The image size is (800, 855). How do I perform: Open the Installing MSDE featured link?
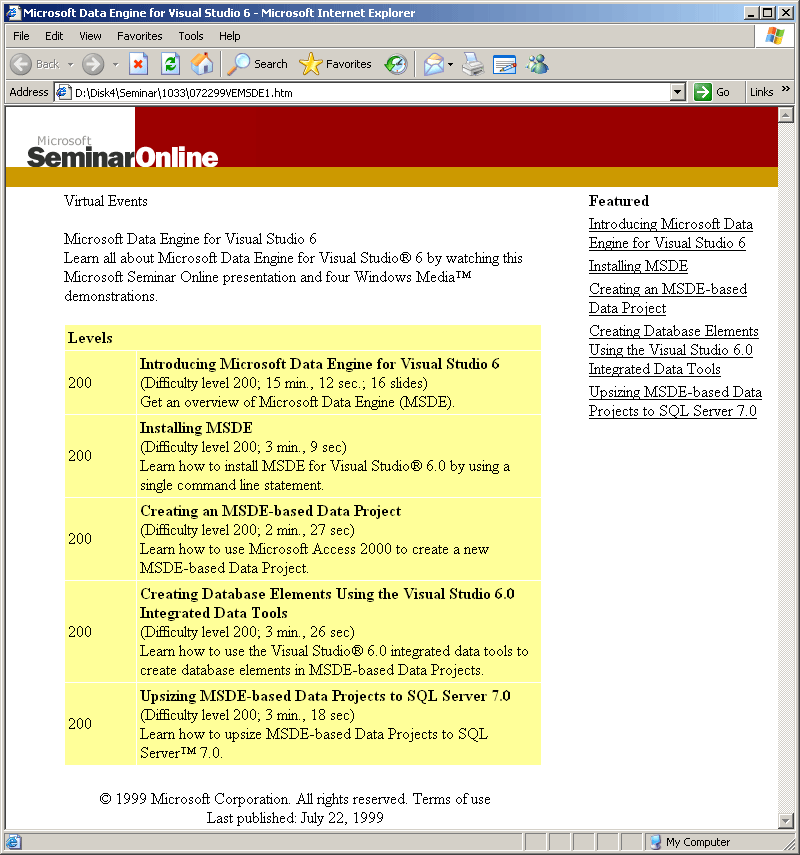pos(638,266)
